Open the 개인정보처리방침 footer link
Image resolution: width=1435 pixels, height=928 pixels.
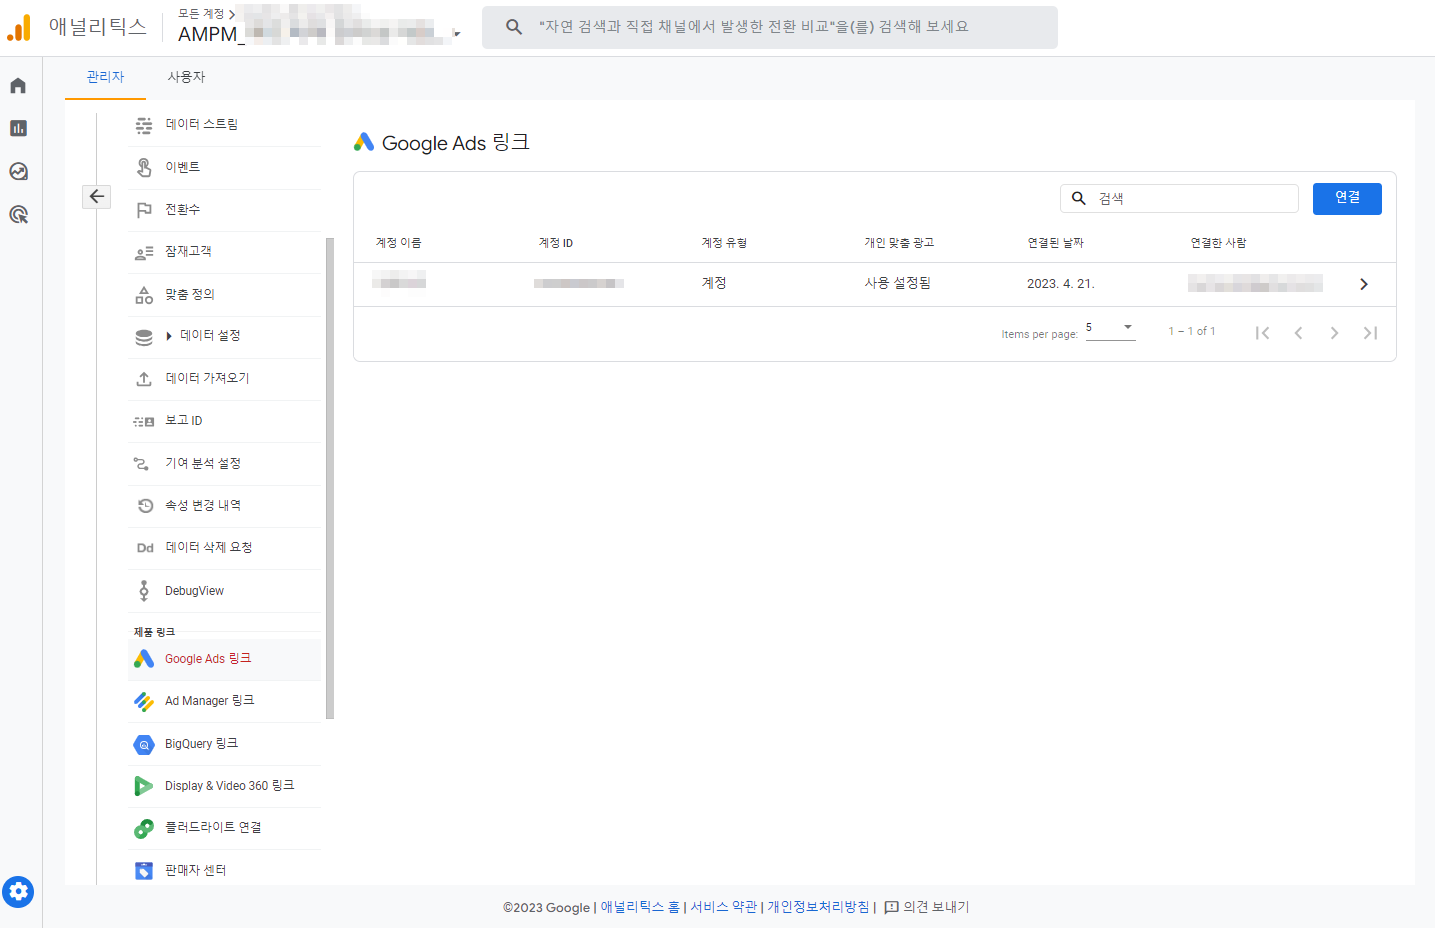[818, 907]
